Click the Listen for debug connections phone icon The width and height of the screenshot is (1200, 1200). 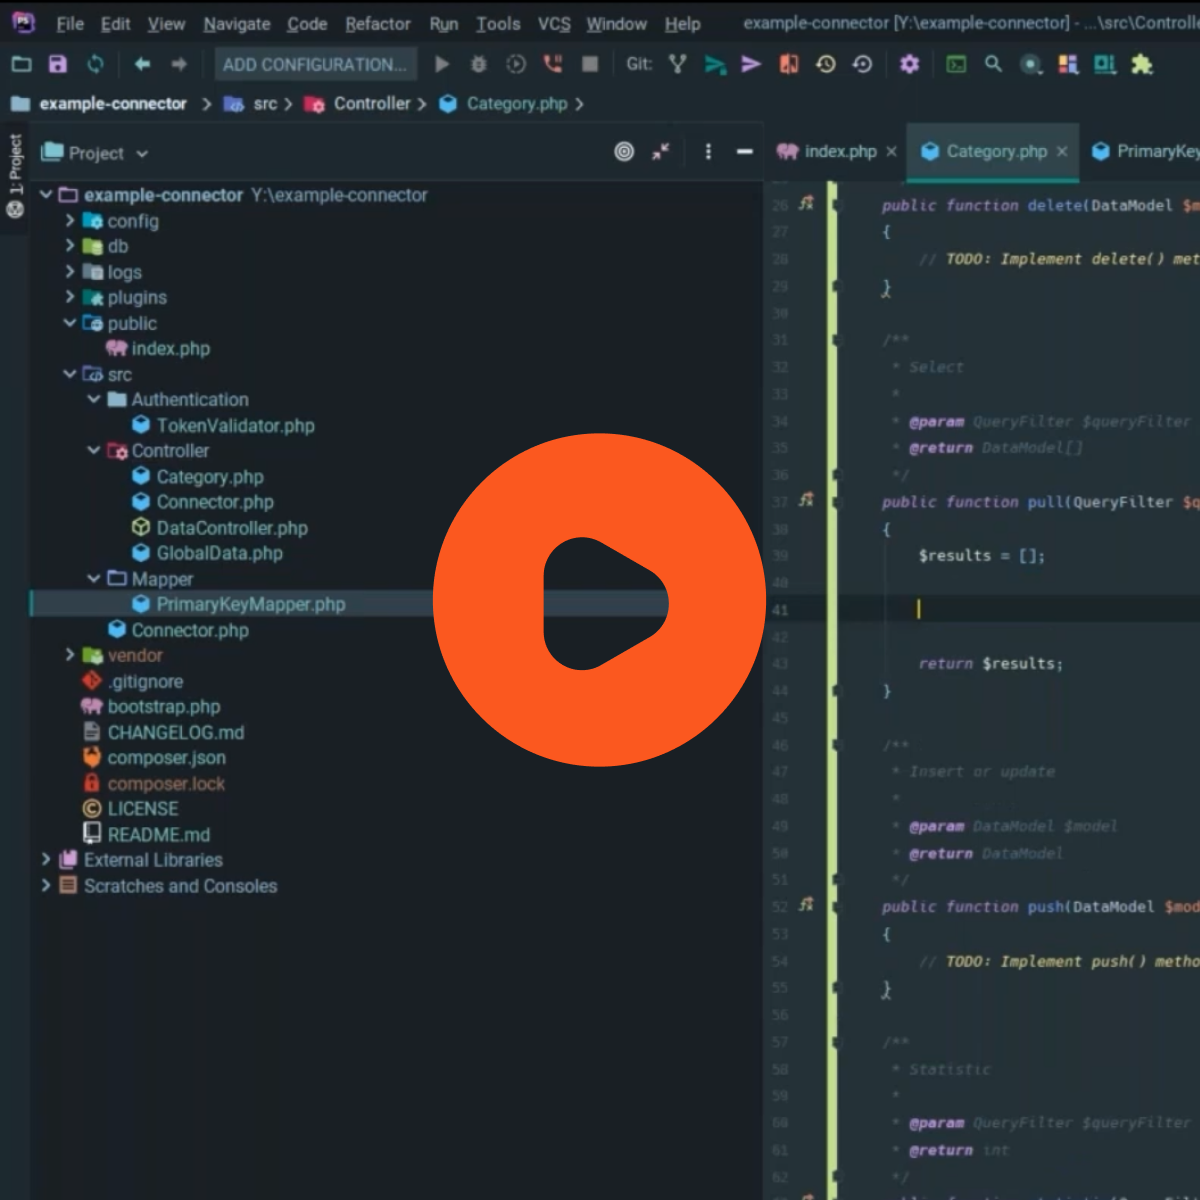(x=552, y=64)
